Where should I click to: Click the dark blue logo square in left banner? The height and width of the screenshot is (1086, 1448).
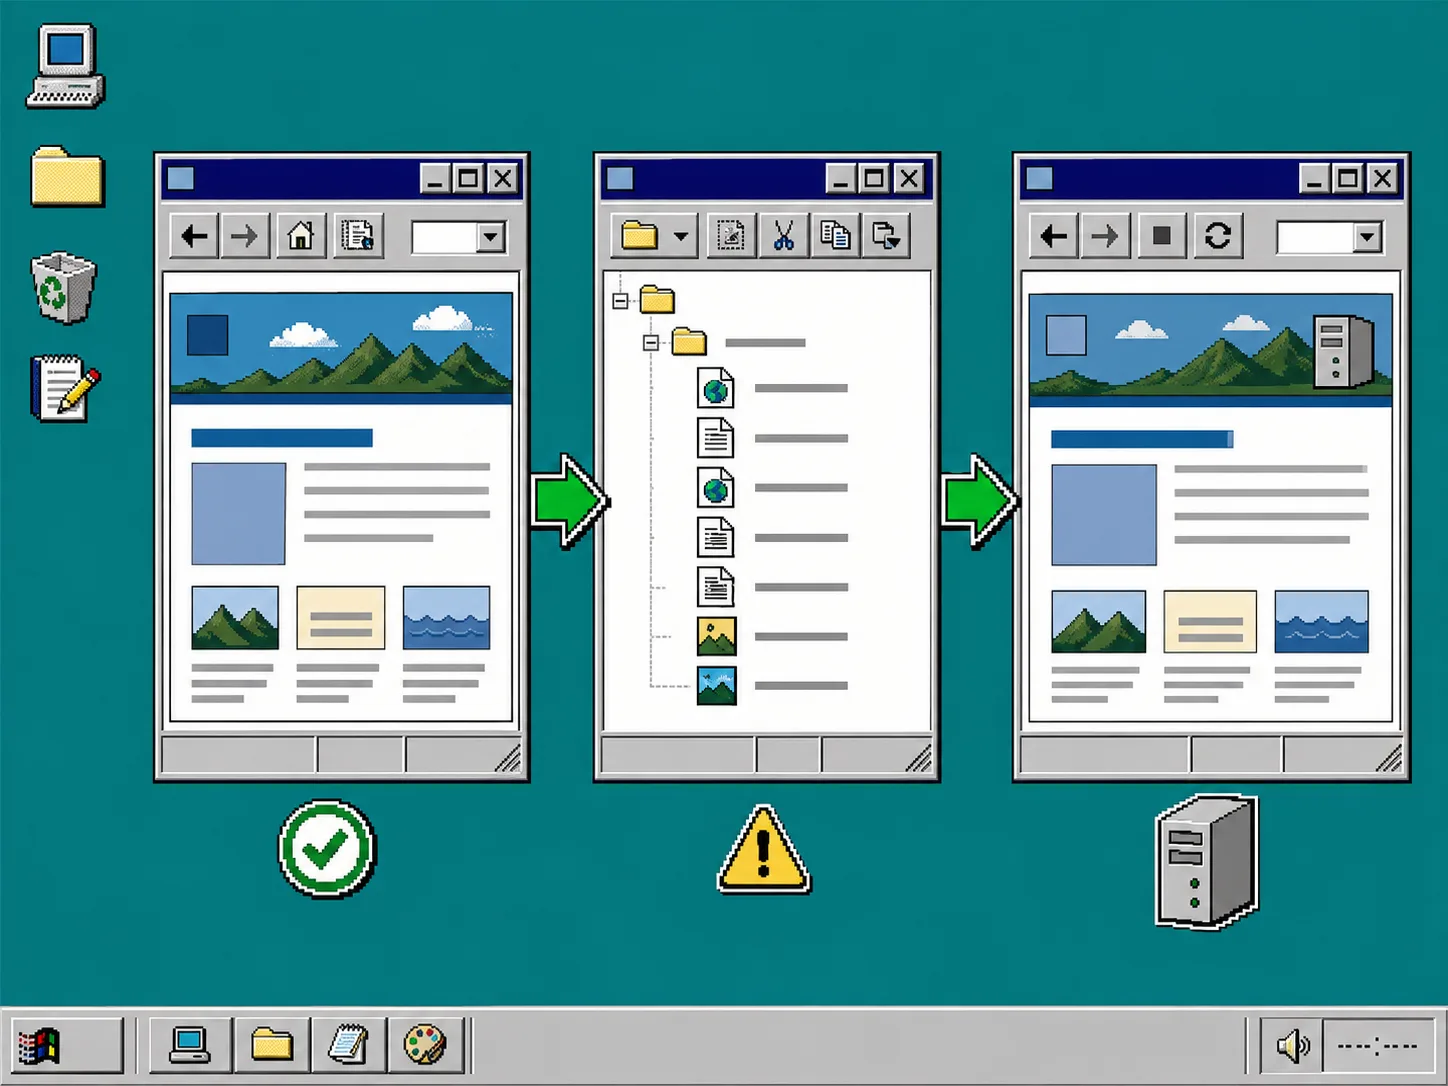(207, 335)
